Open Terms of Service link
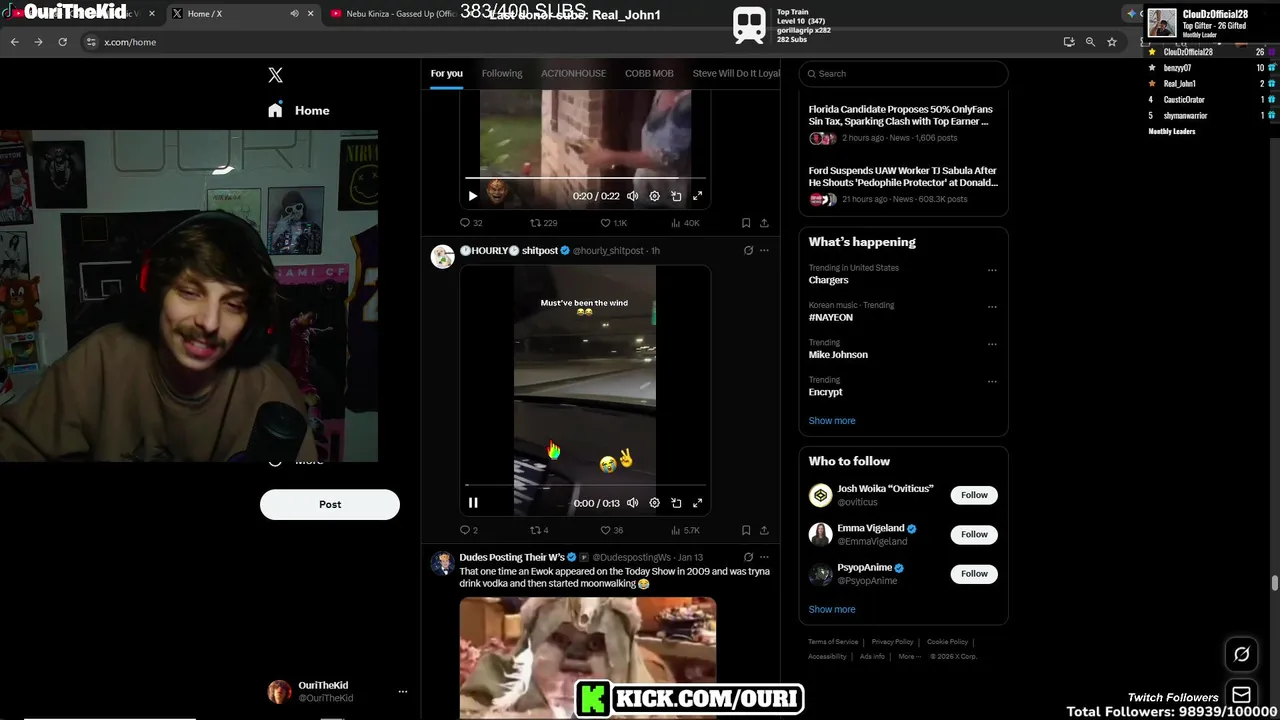Screen dimensions: 1280x720 [833, 642]
